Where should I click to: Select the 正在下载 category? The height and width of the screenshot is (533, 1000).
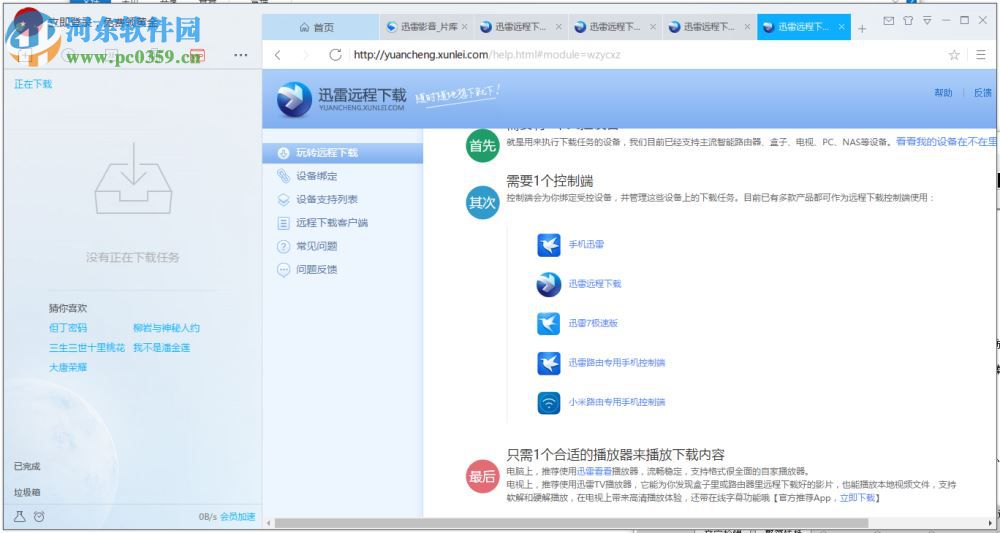(x=33, y=84)
